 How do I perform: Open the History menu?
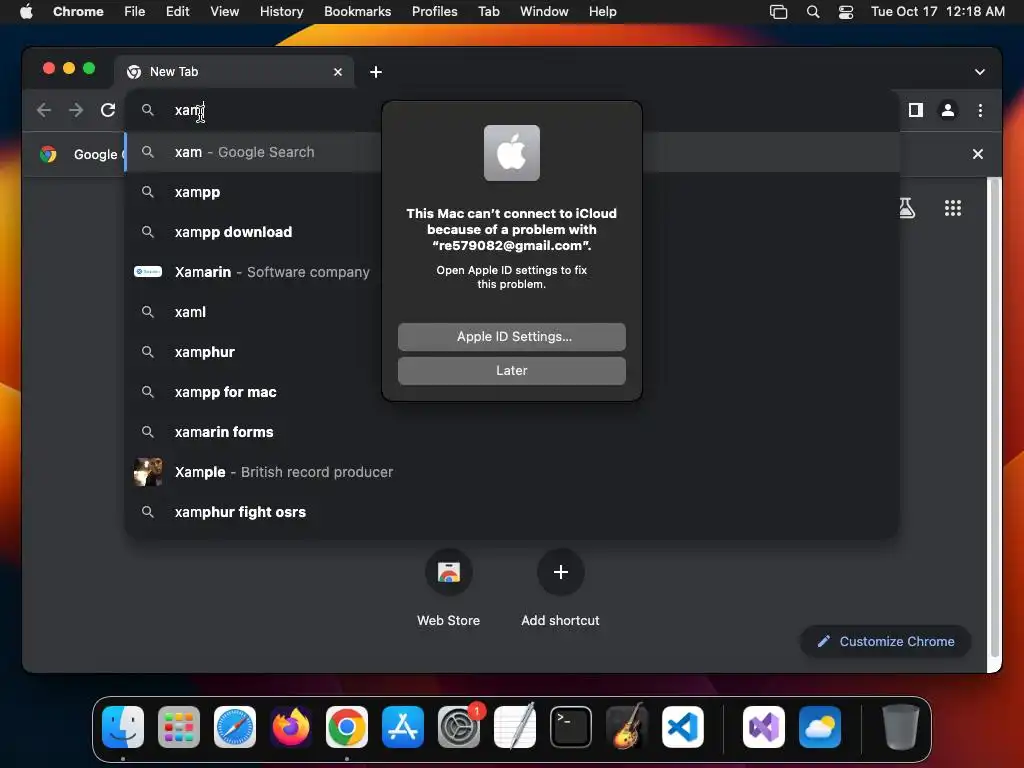click(x=281, y=11)
